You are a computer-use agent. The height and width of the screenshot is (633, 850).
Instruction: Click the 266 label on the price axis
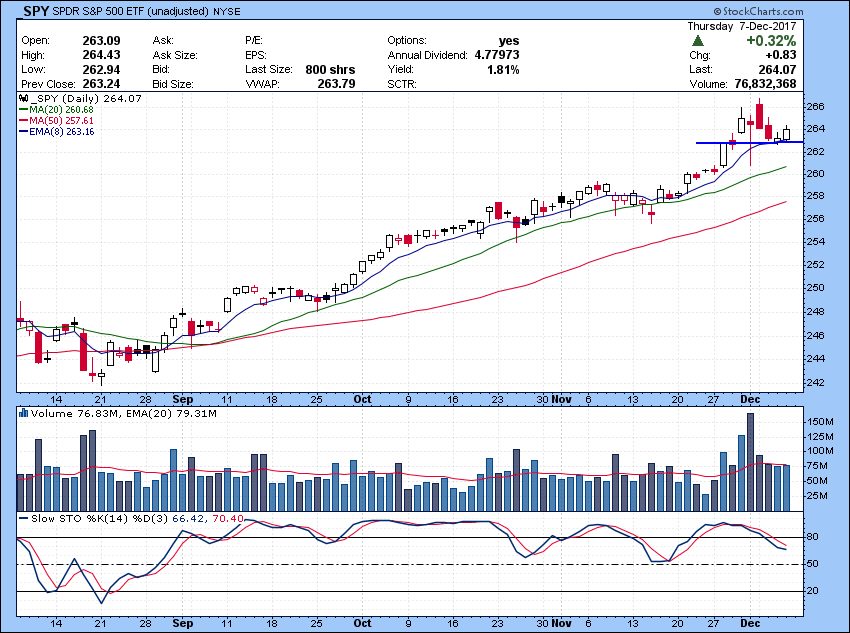(x=815, y=107)
